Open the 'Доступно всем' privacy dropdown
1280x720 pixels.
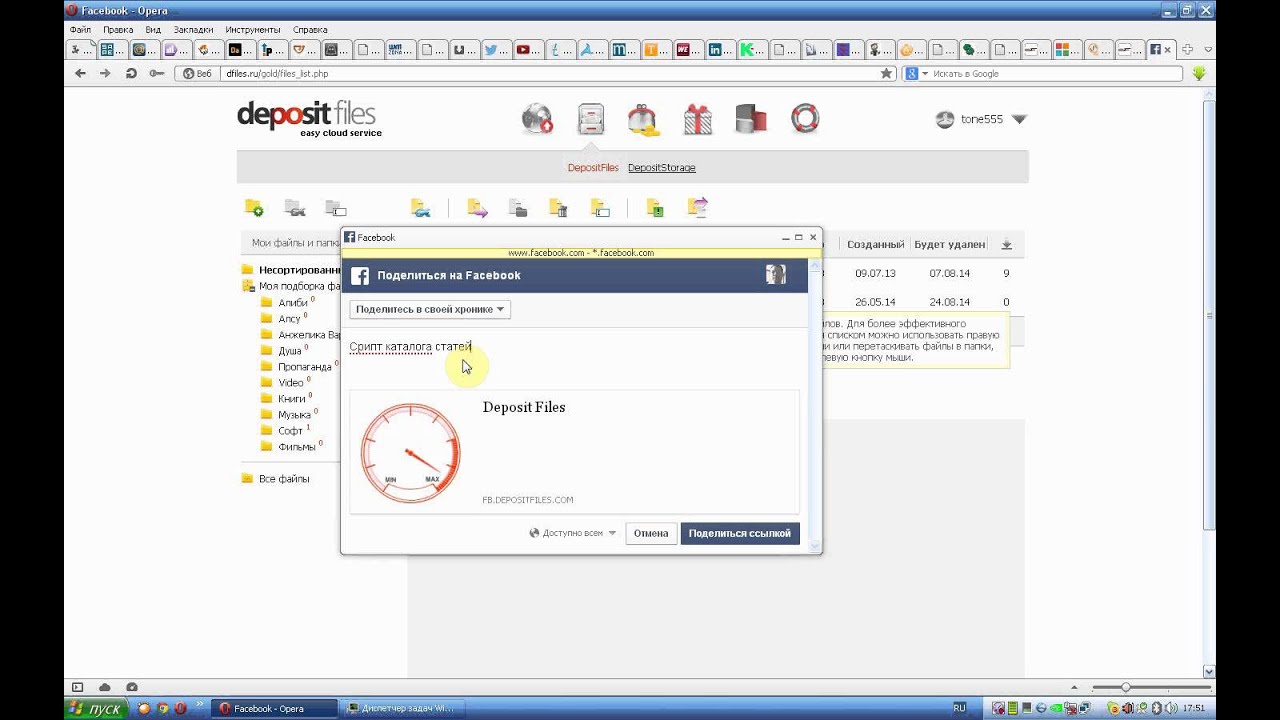[573, 533]
